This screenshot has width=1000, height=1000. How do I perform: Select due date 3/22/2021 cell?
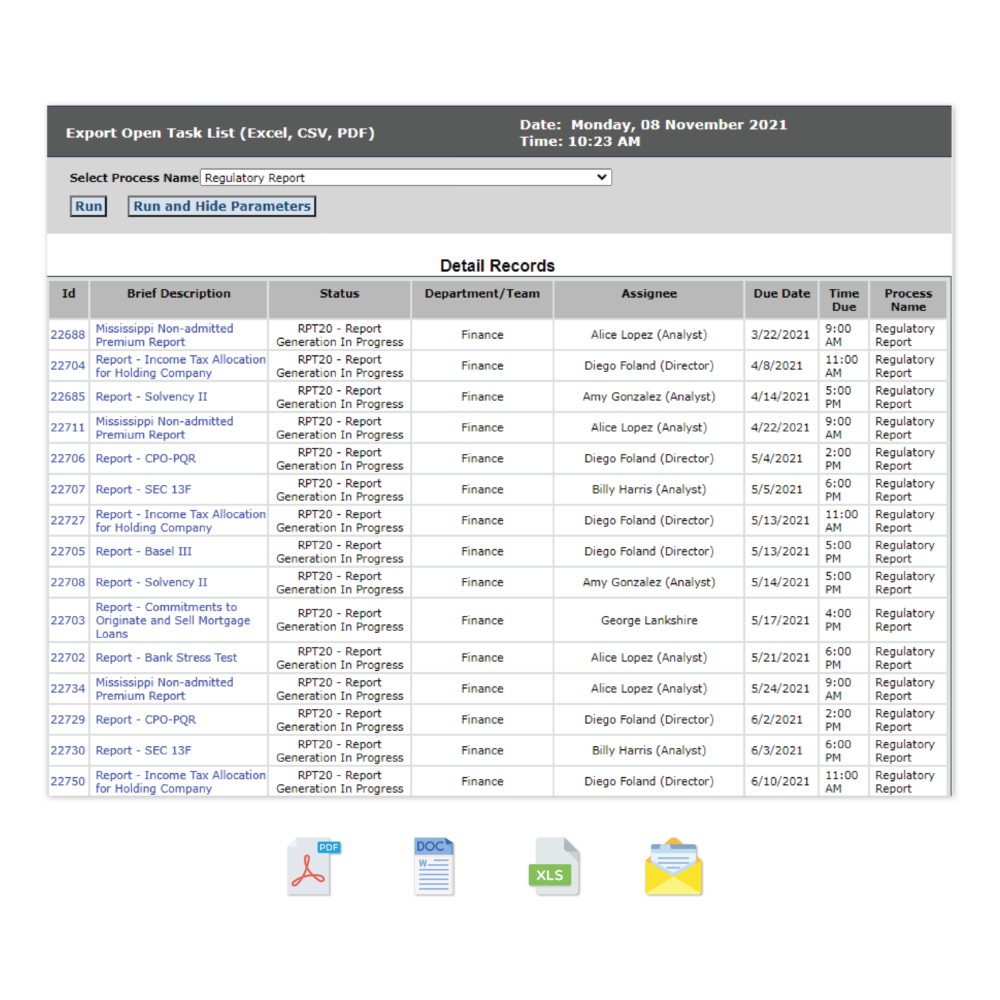click(780, 335)
